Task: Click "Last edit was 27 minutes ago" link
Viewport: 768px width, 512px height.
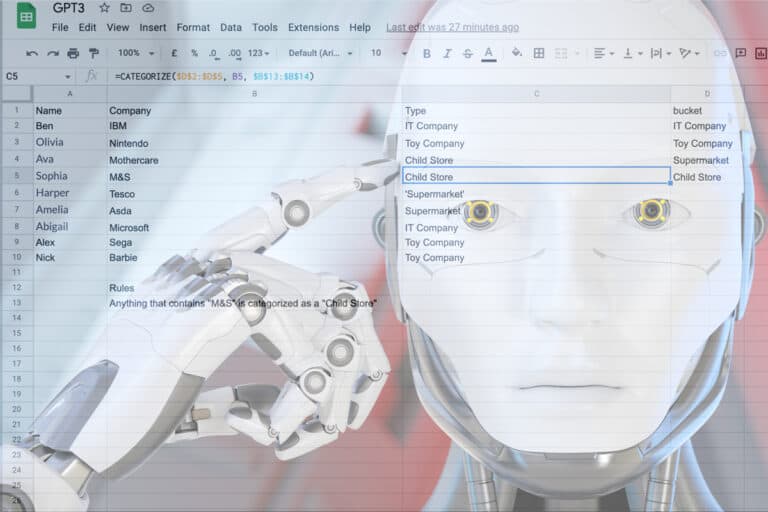Action: tap(452, 28)
